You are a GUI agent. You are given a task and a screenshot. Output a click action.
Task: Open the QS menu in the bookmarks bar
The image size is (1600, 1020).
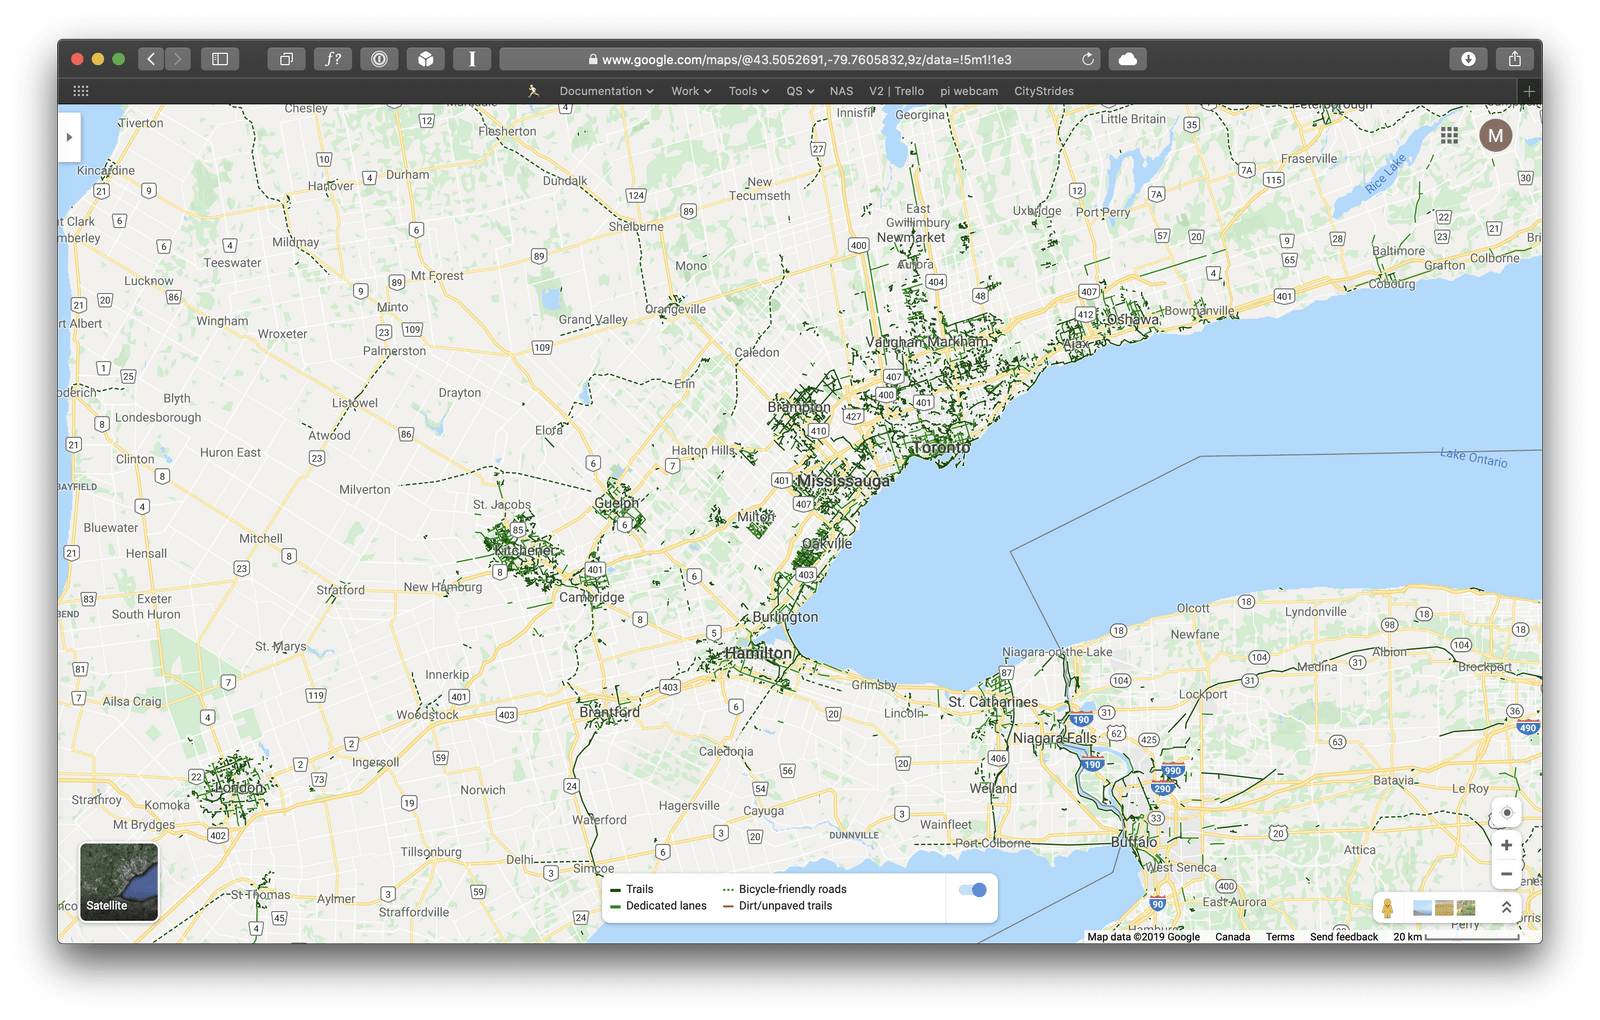pyautogui.click(x=795, y=91)
